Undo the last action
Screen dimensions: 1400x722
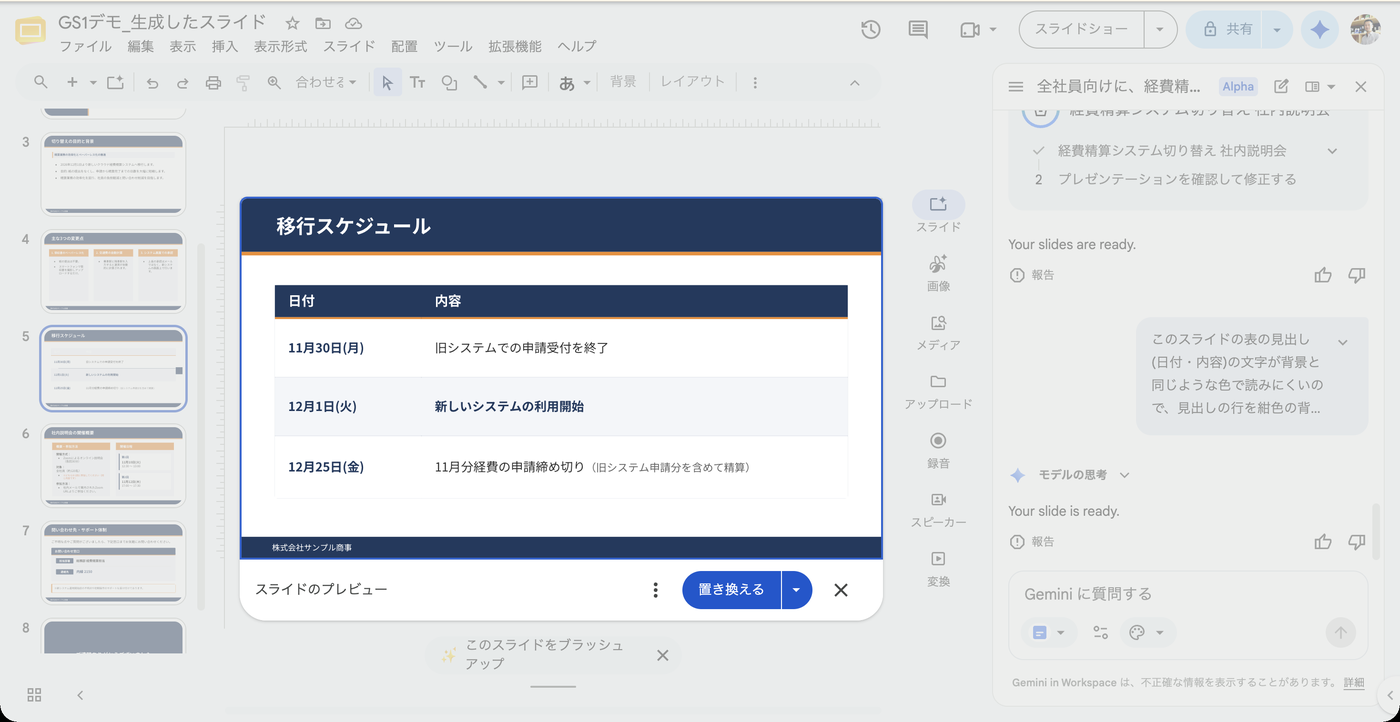(x=152, y=83)
